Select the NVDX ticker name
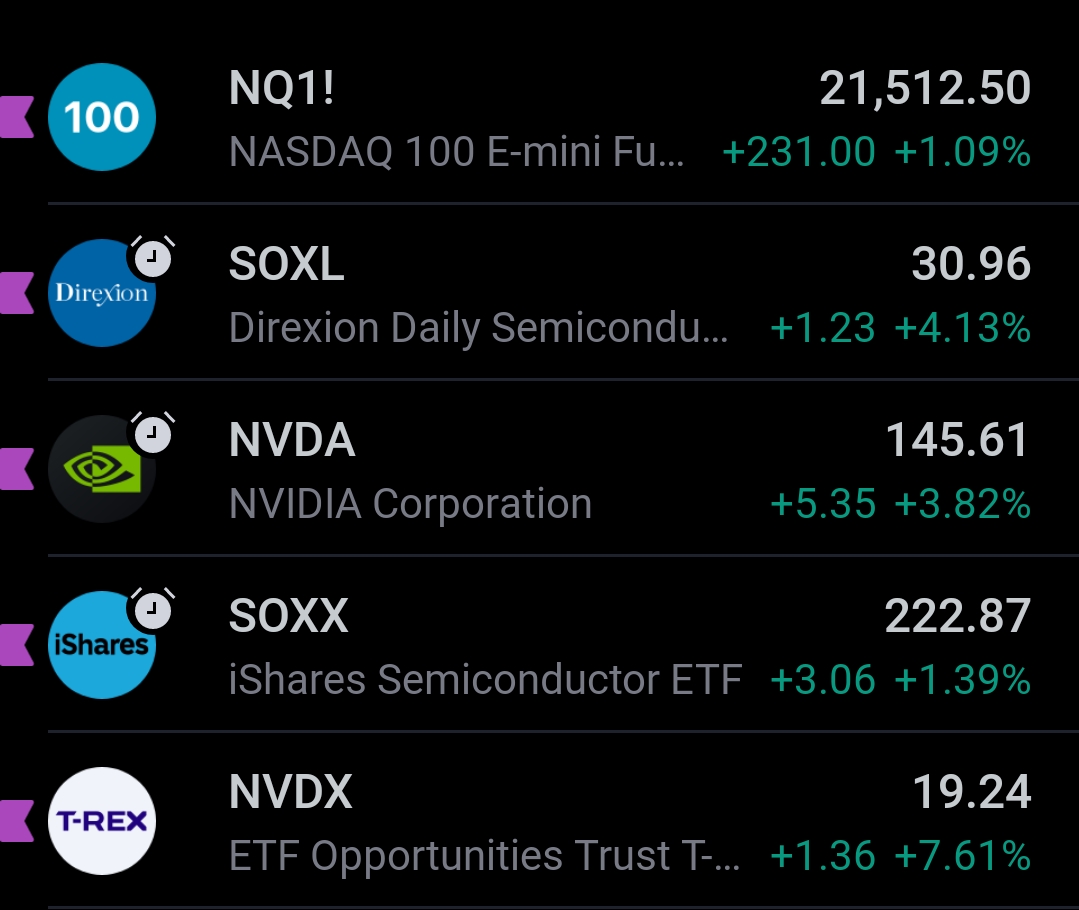The image size is (1079, 910). click(x=291, y=792)
